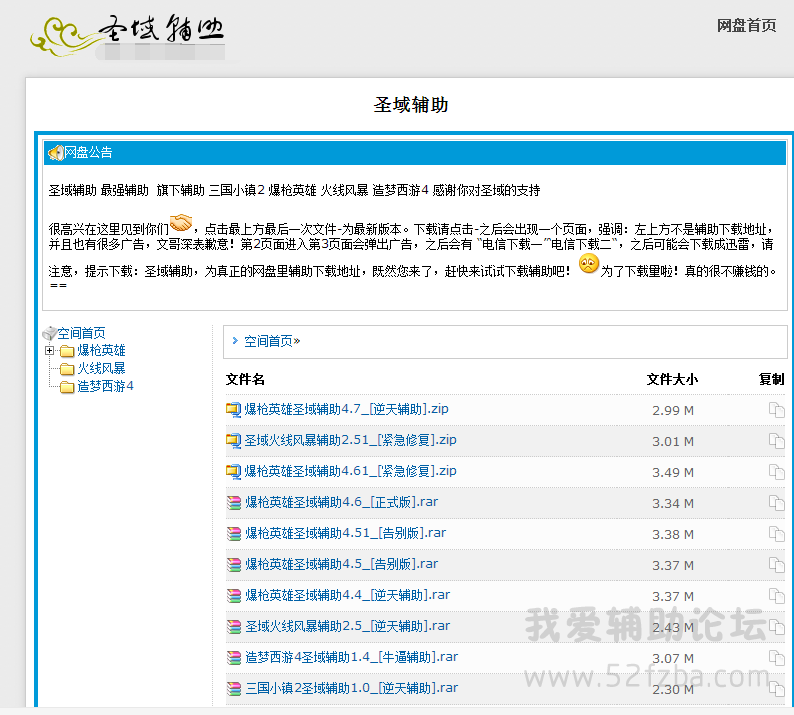
Task: Expand the 爆枪英雄 tree node
Action: coord(49,351)
